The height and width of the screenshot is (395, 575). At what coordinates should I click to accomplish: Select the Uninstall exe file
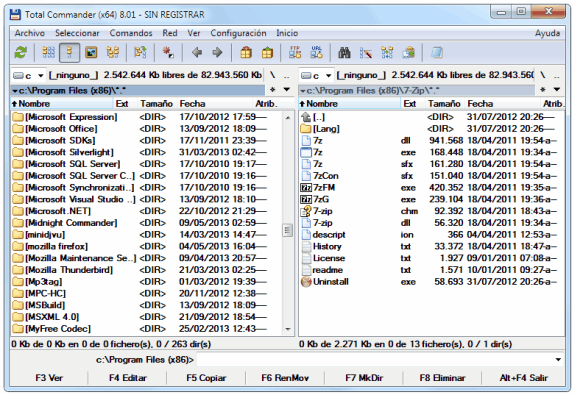pyautogui.click(x=431, y=282)
